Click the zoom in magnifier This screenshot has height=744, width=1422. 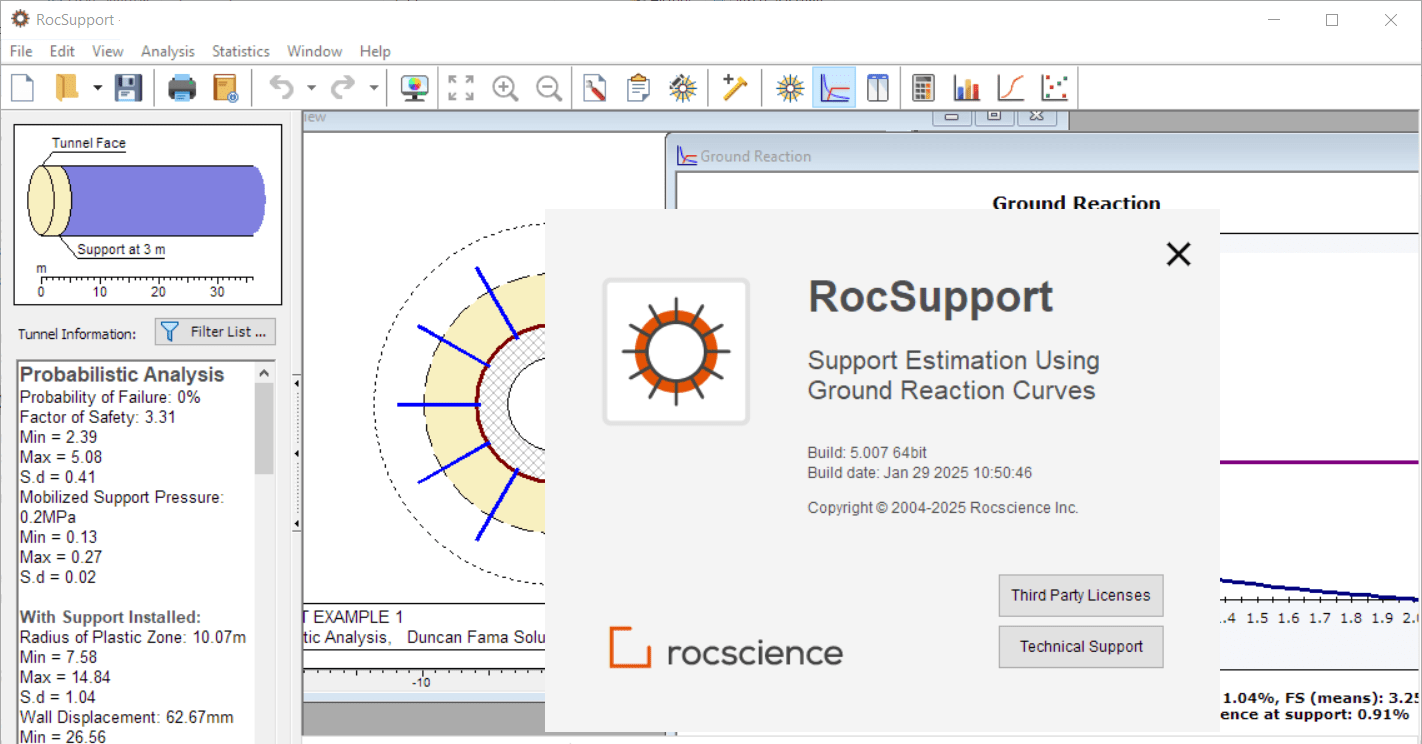[505, 88]
